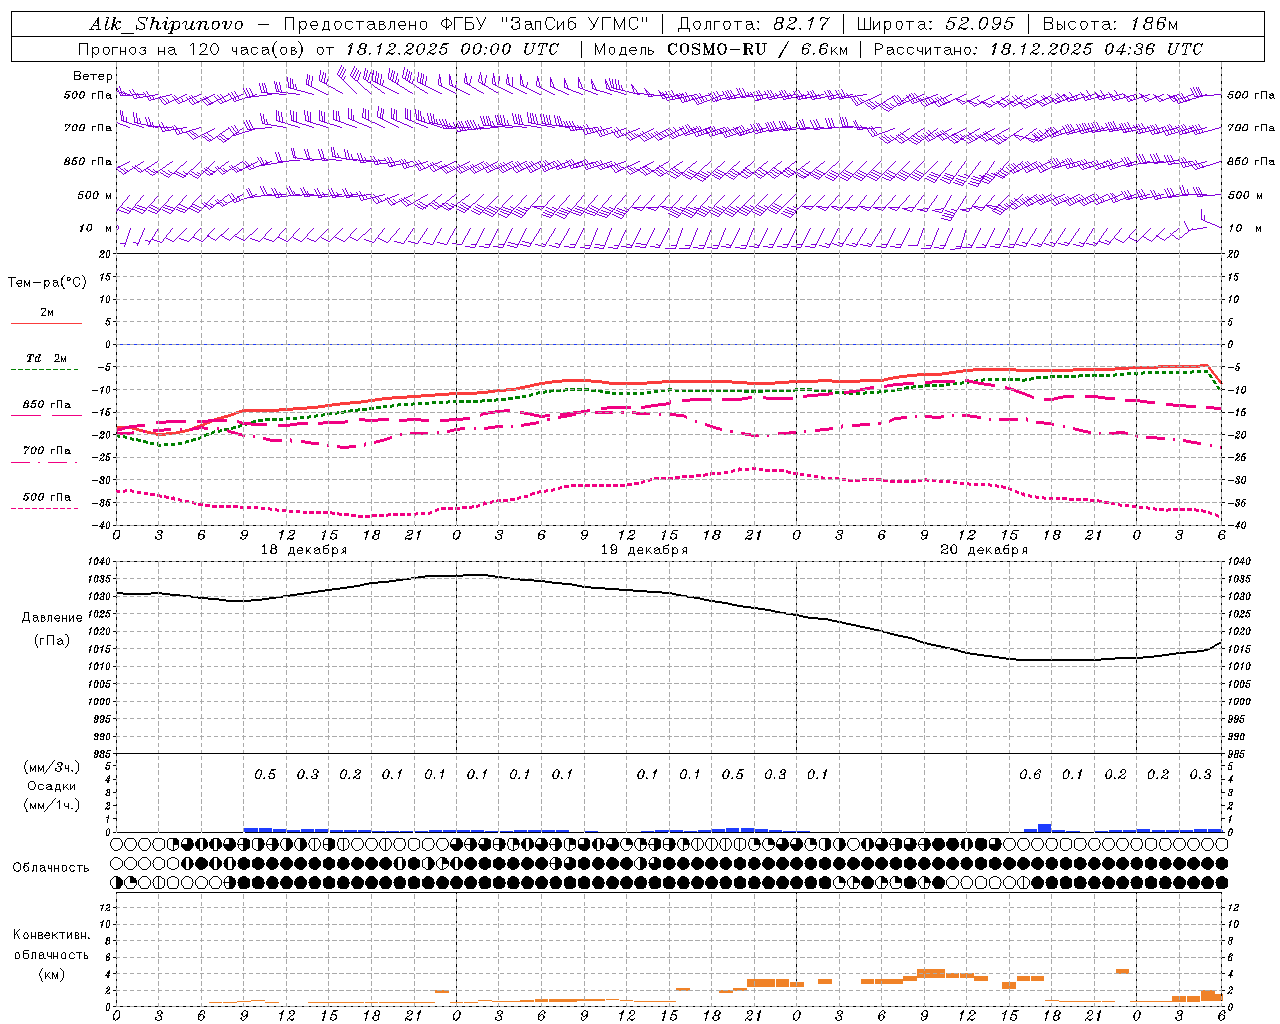Click the '(мм/3ч.)' precipitation unit label
1280x1024 pixels.
click(52, 767)
